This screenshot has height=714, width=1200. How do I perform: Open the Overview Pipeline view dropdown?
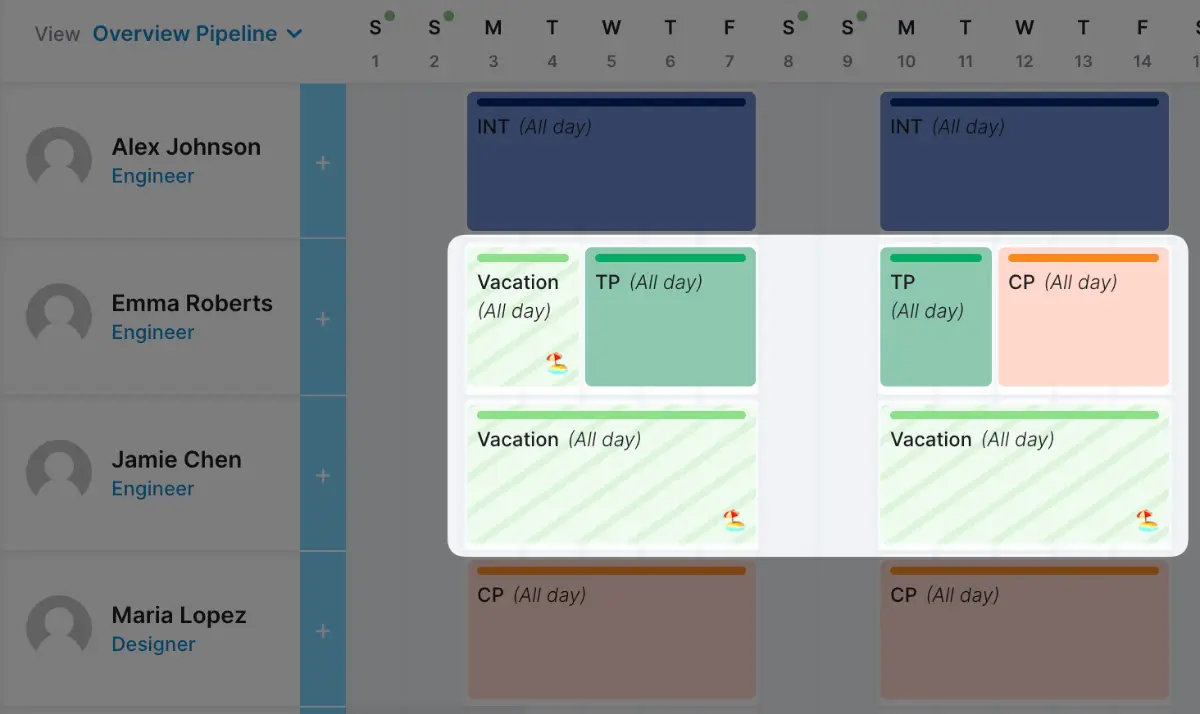(x=197, y=34)
